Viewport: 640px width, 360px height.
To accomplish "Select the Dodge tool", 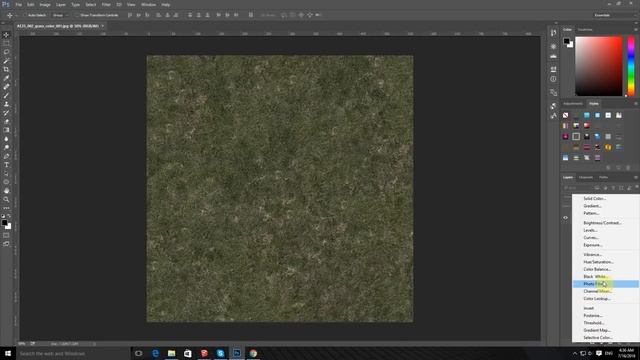I will [x=6, y=147].
